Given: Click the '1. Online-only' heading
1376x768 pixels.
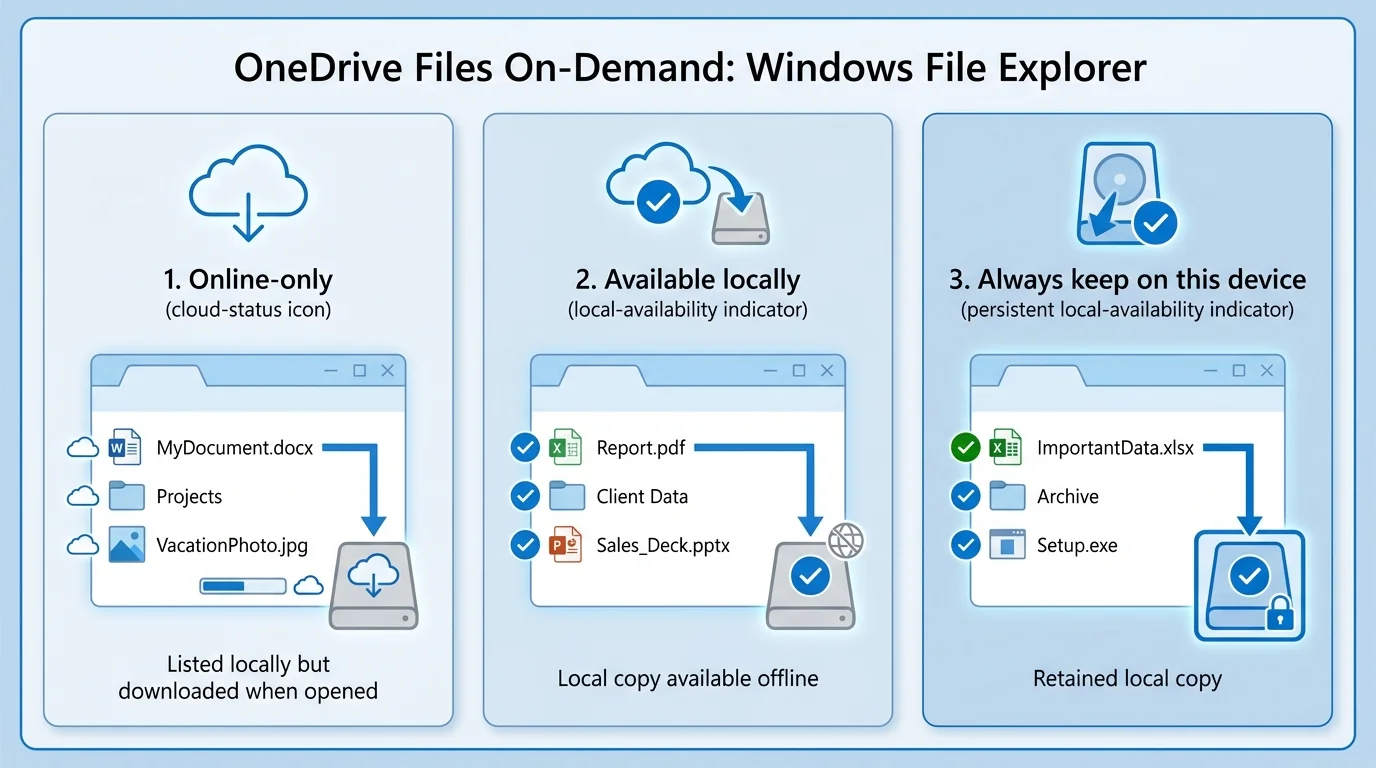Looking at the screenshot, I should [247, 279].
